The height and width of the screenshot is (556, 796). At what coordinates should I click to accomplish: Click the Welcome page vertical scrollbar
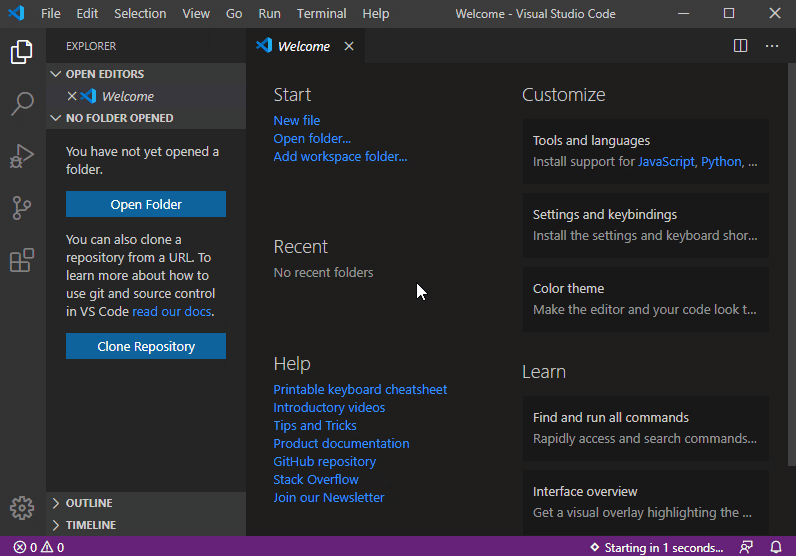pyautogui.click(x=791, y=264)
